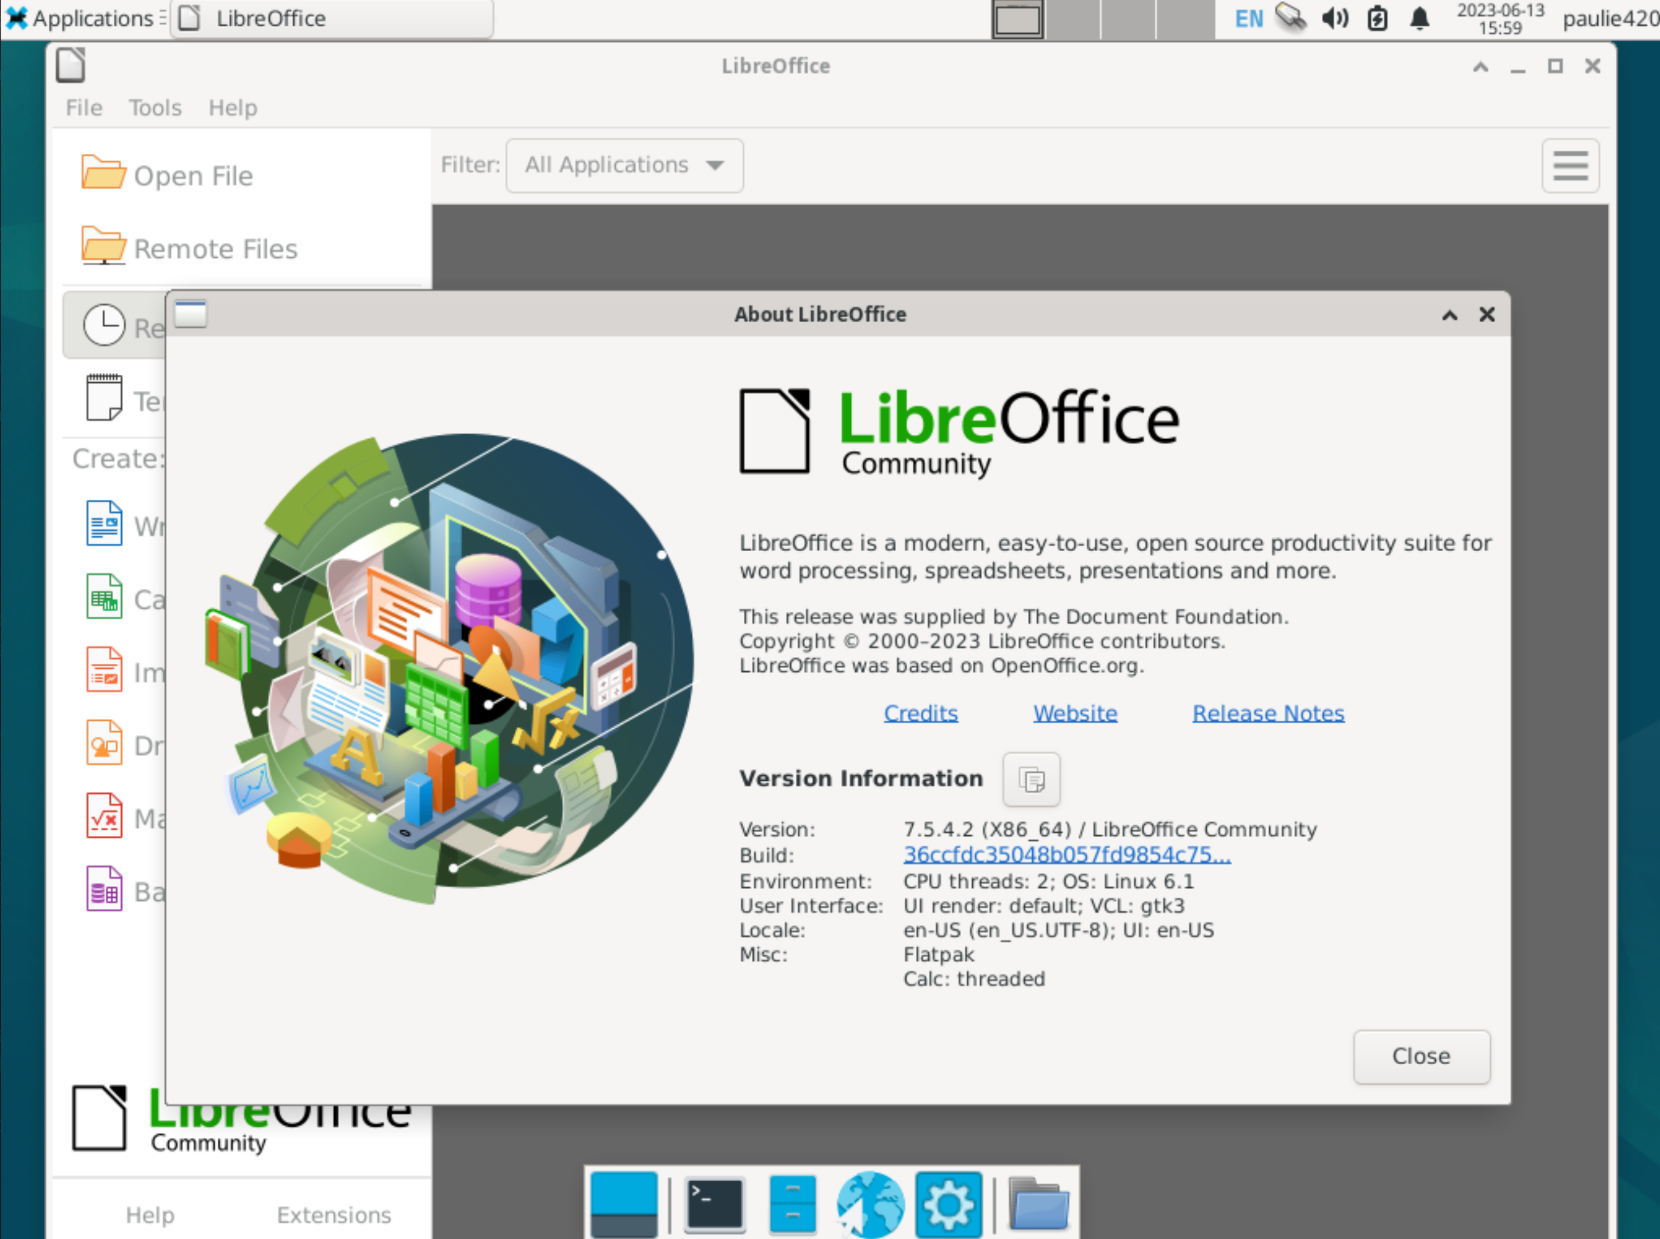The height and width of the screenshot is (1239, 1660).
Task: Open the notifications bell icon
Action: click(1419, 18)
